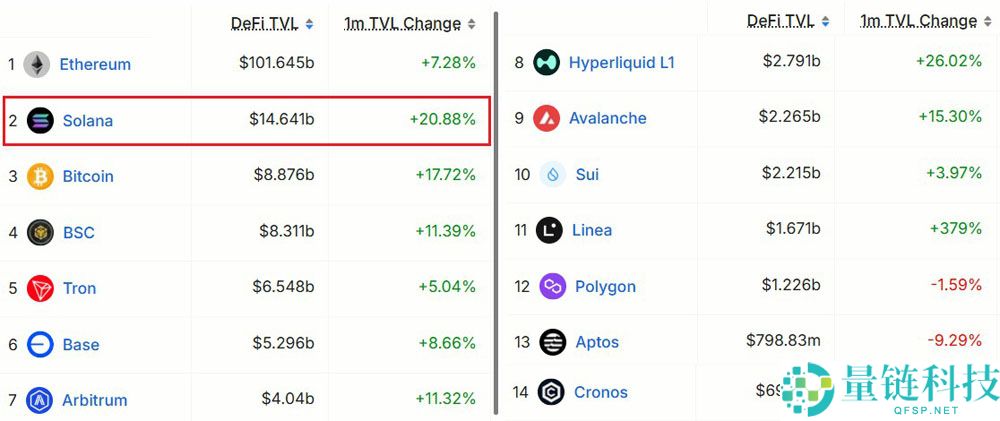Open the Solana chain link
This screenshot has width=1000, height=421.
[x=88, y=121]
